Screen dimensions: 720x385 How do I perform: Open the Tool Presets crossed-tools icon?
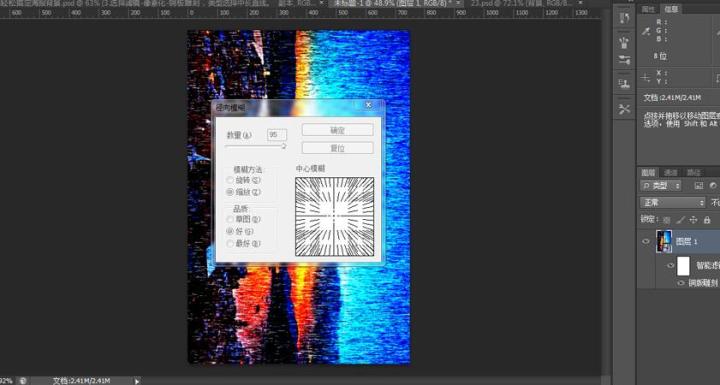(624, 109)
